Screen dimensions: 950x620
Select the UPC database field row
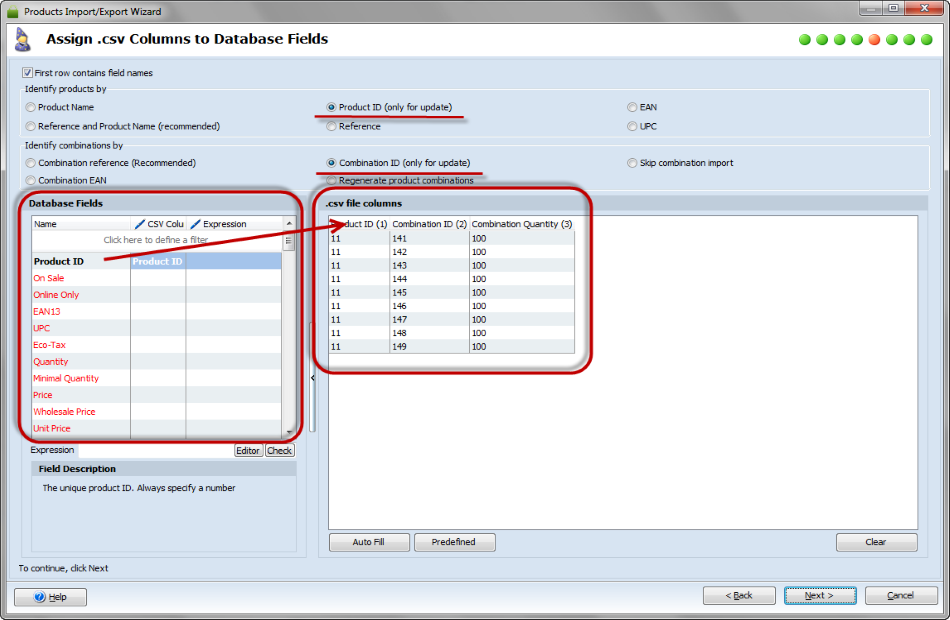(156, 328)
